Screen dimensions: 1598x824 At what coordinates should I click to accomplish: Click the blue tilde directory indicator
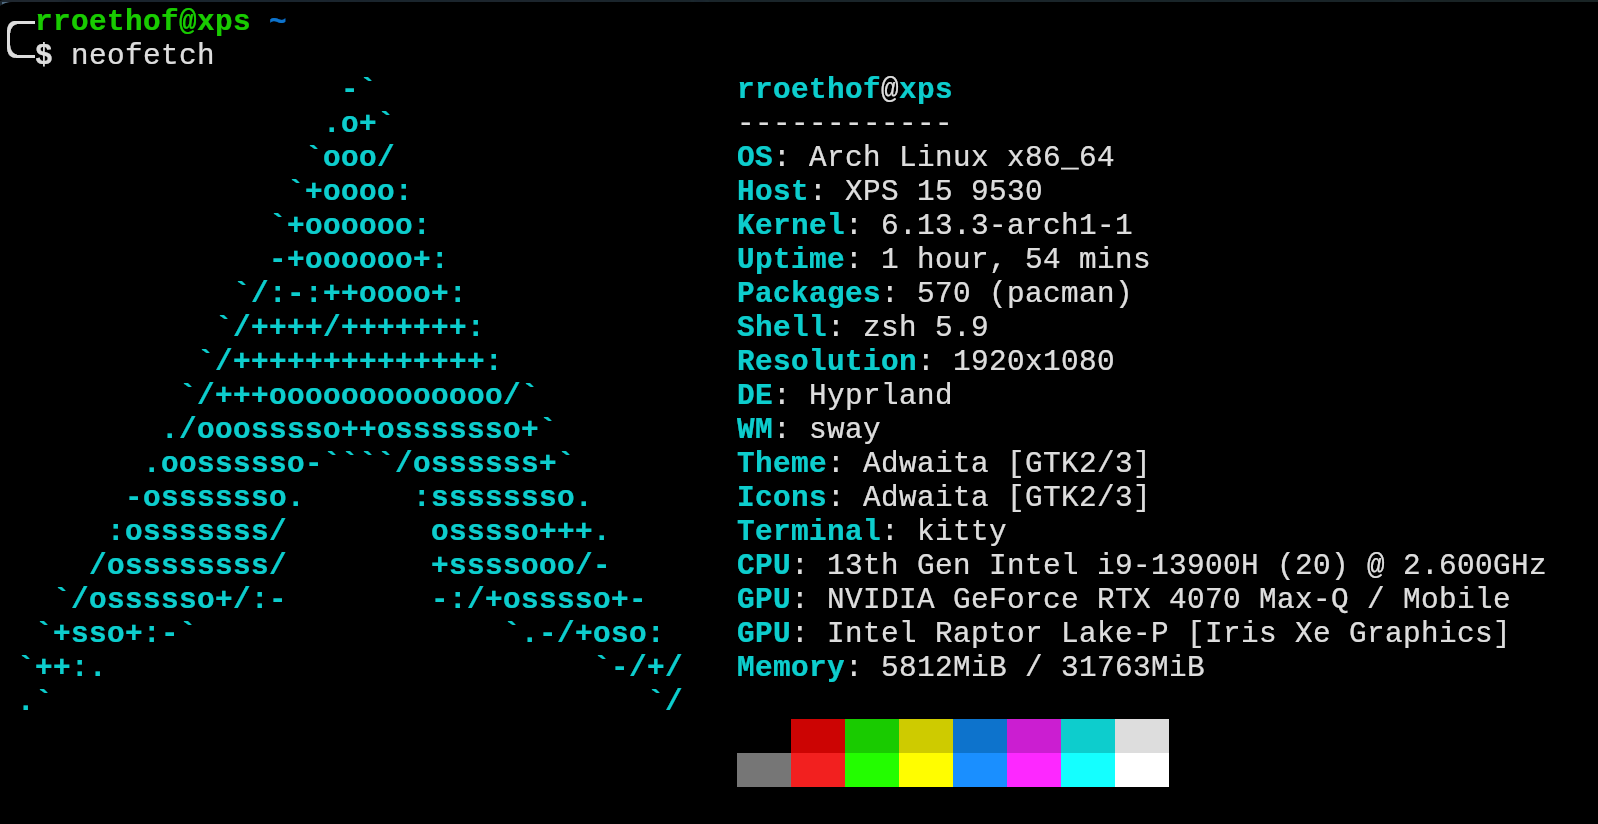point(278,21)
